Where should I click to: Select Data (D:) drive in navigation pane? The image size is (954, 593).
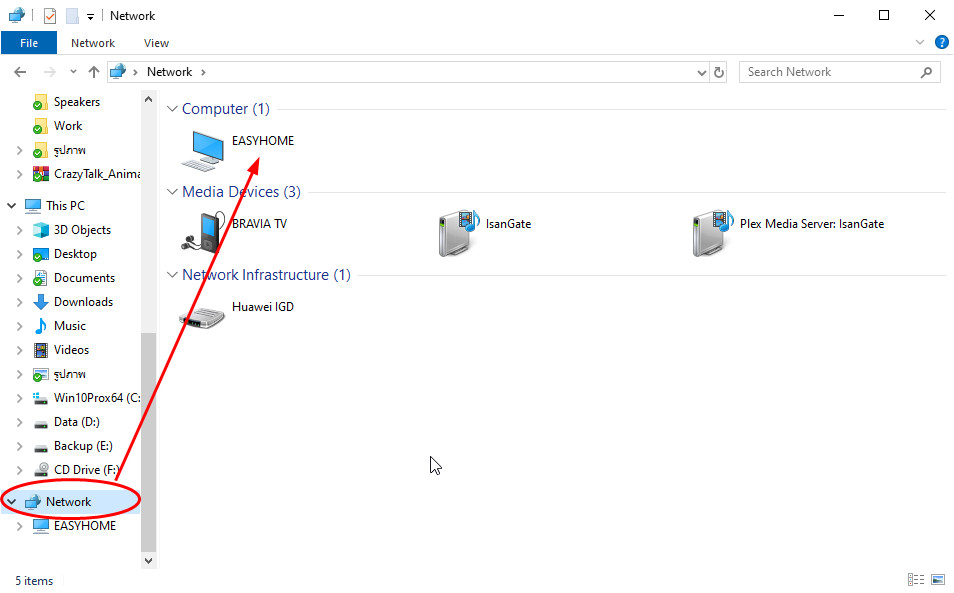(76, 422)
